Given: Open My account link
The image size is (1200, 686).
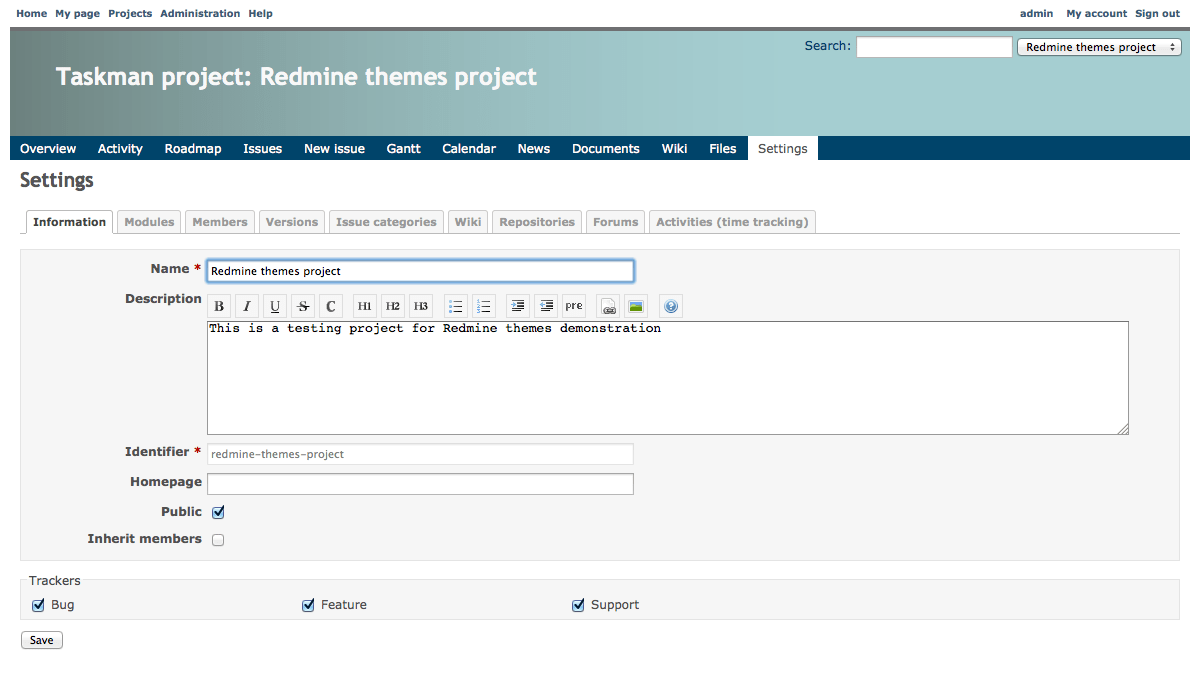Looking at the screenshot, I should point(1096,14).
